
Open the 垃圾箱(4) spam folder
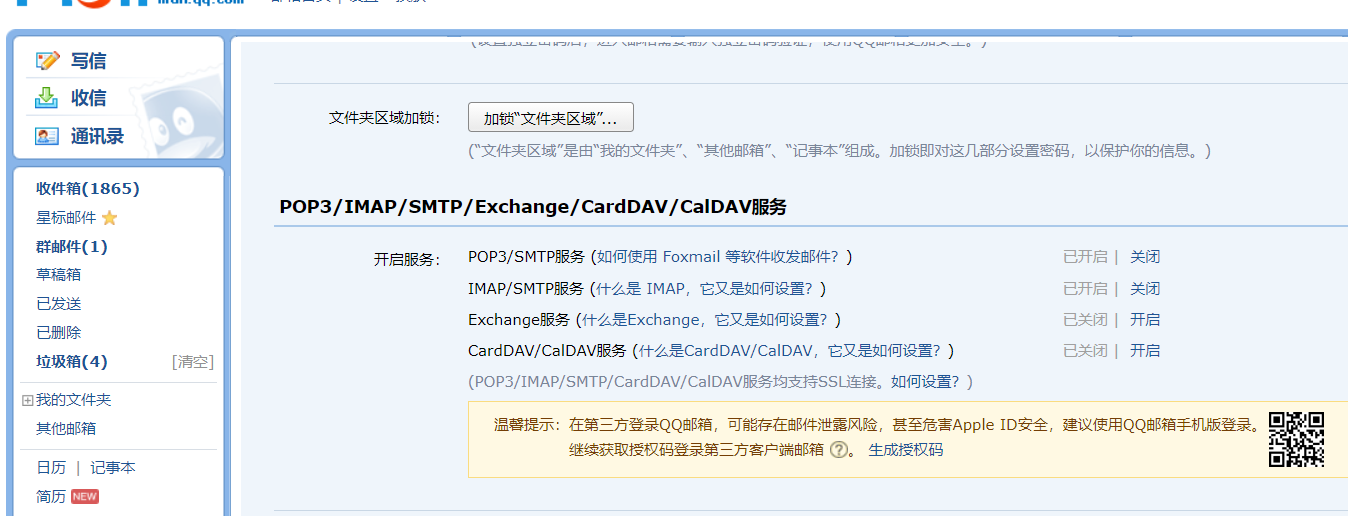[x=72, y=362]
